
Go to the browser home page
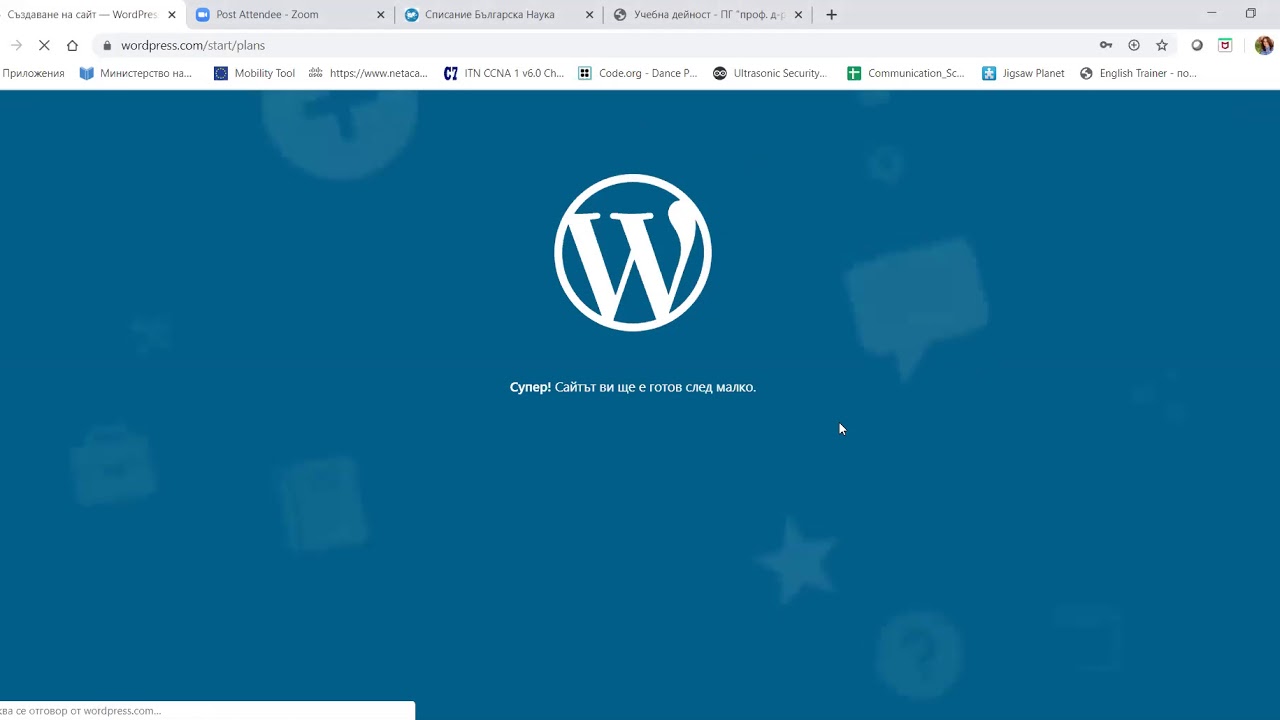[72, 45]
